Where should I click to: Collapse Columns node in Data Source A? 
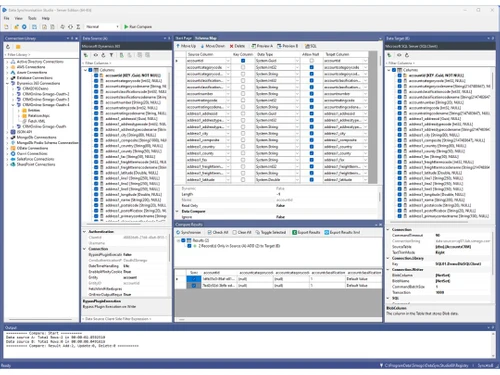(85, 70)
